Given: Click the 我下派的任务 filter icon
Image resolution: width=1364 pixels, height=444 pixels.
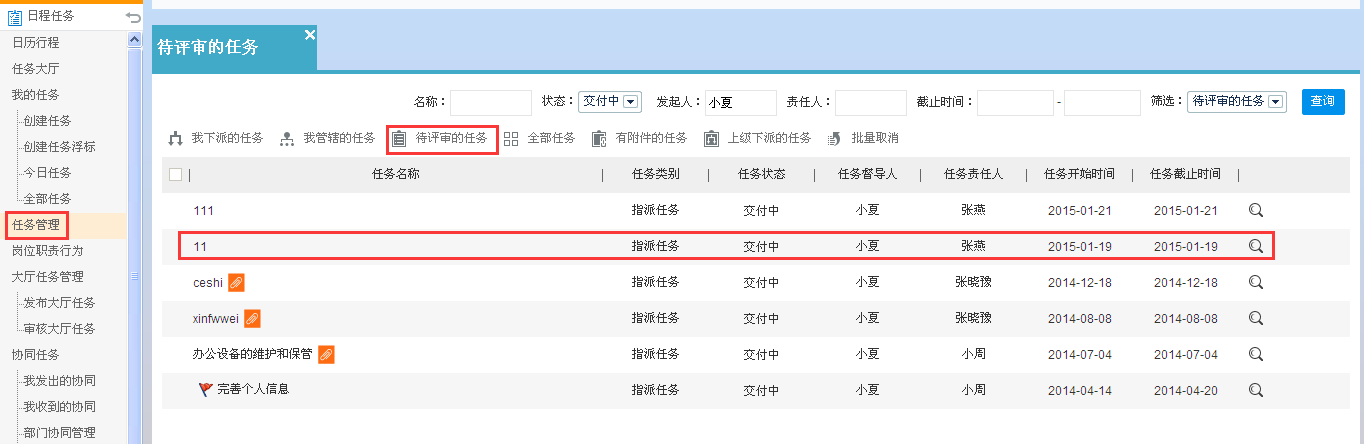Looking at the screenshot, I should [x=176, y=138].
